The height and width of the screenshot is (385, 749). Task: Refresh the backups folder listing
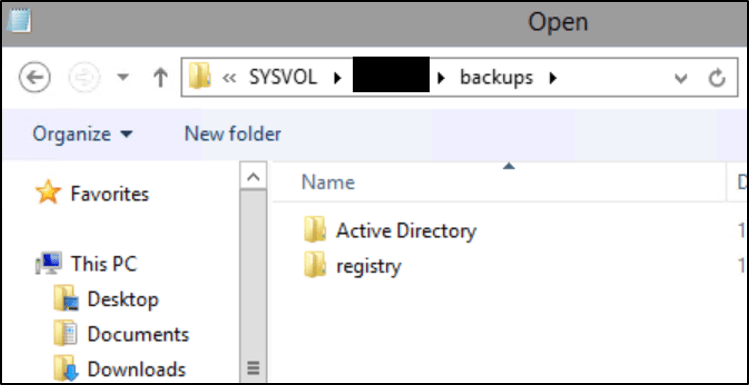[x=717, y=77]
